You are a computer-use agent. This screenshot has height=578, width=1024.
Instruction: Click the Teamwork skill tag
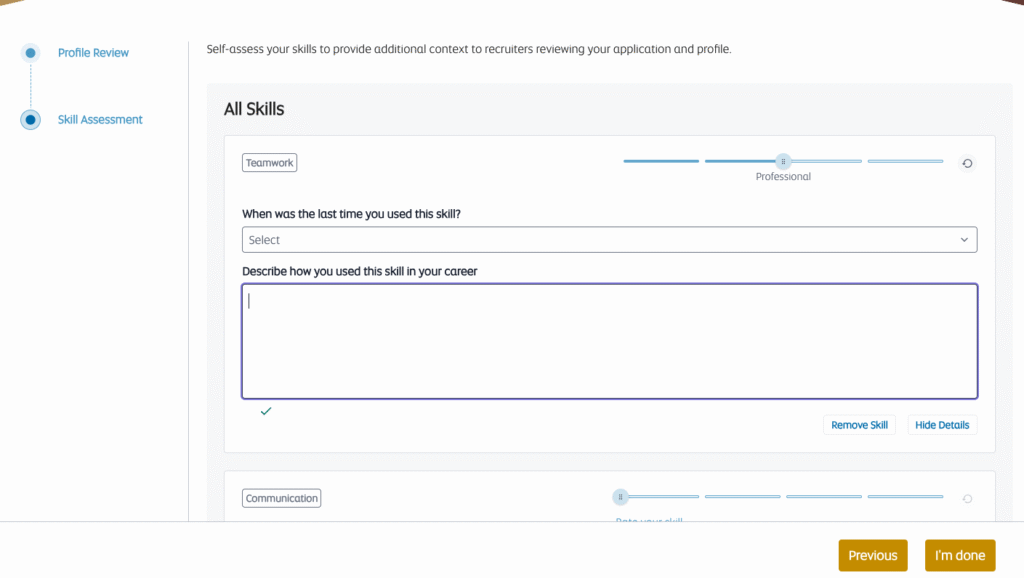point(269,163)
